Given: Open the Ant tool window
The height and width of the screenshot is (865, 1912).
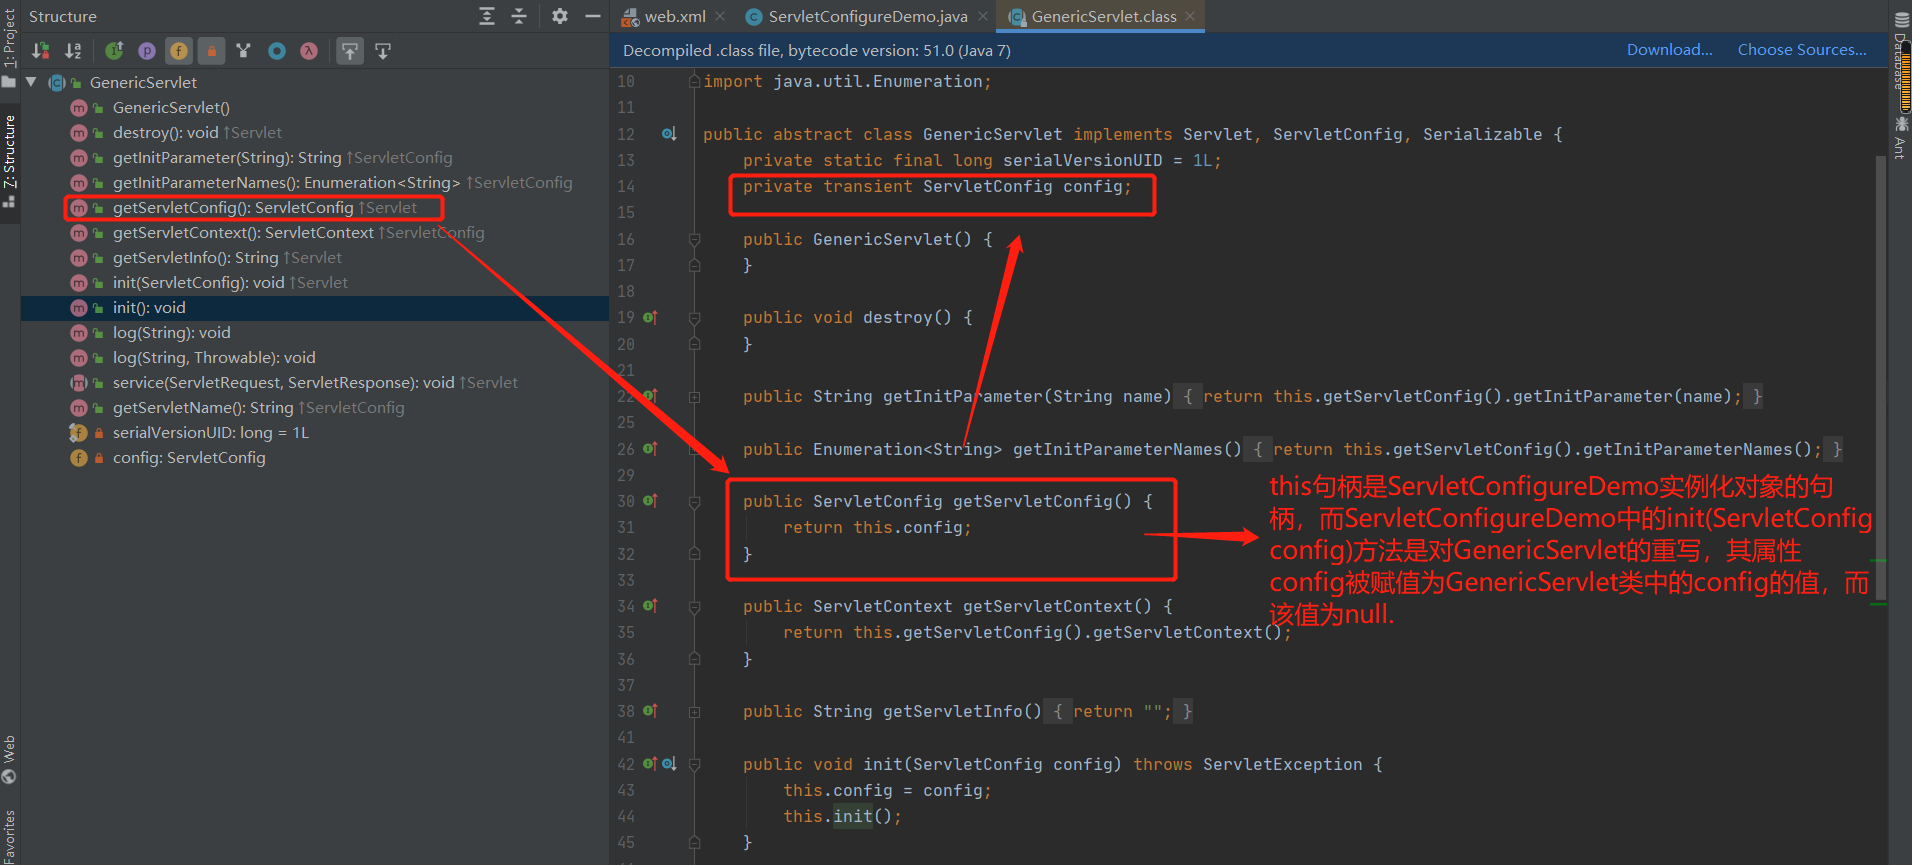Looking at the screenshot, I should point(1901,138).
